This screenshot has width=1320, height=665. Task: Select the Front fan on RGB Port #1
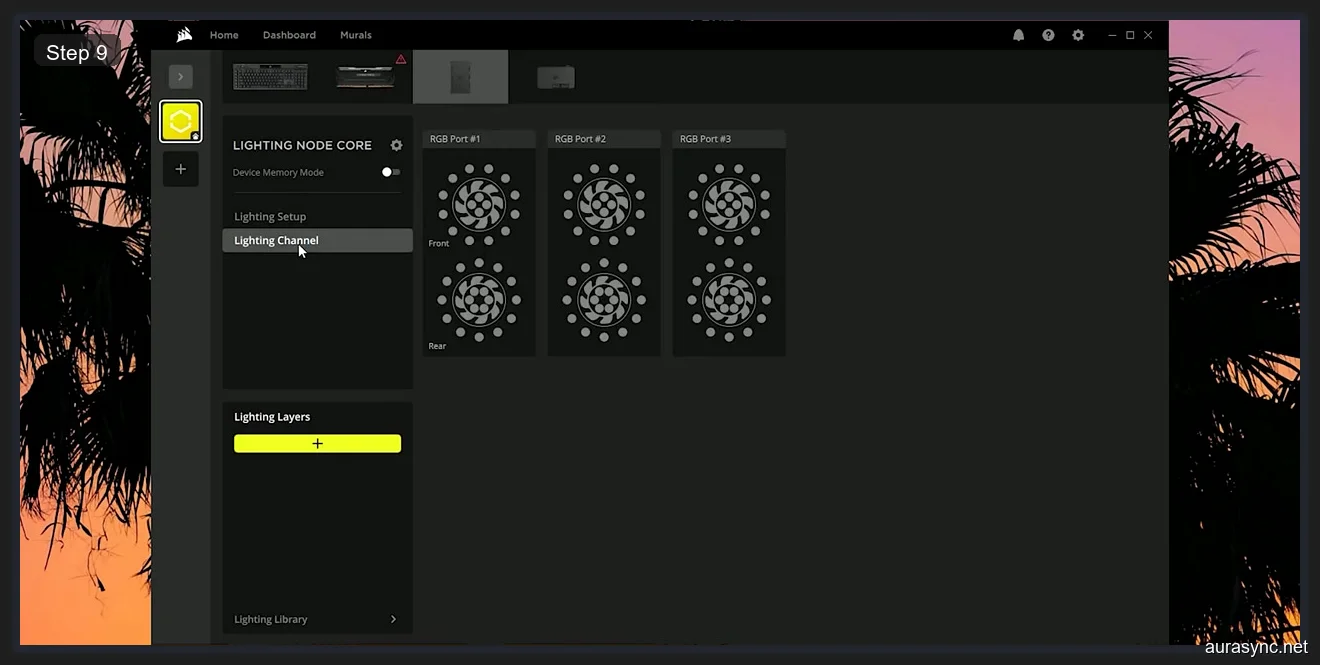click(478, 203)
